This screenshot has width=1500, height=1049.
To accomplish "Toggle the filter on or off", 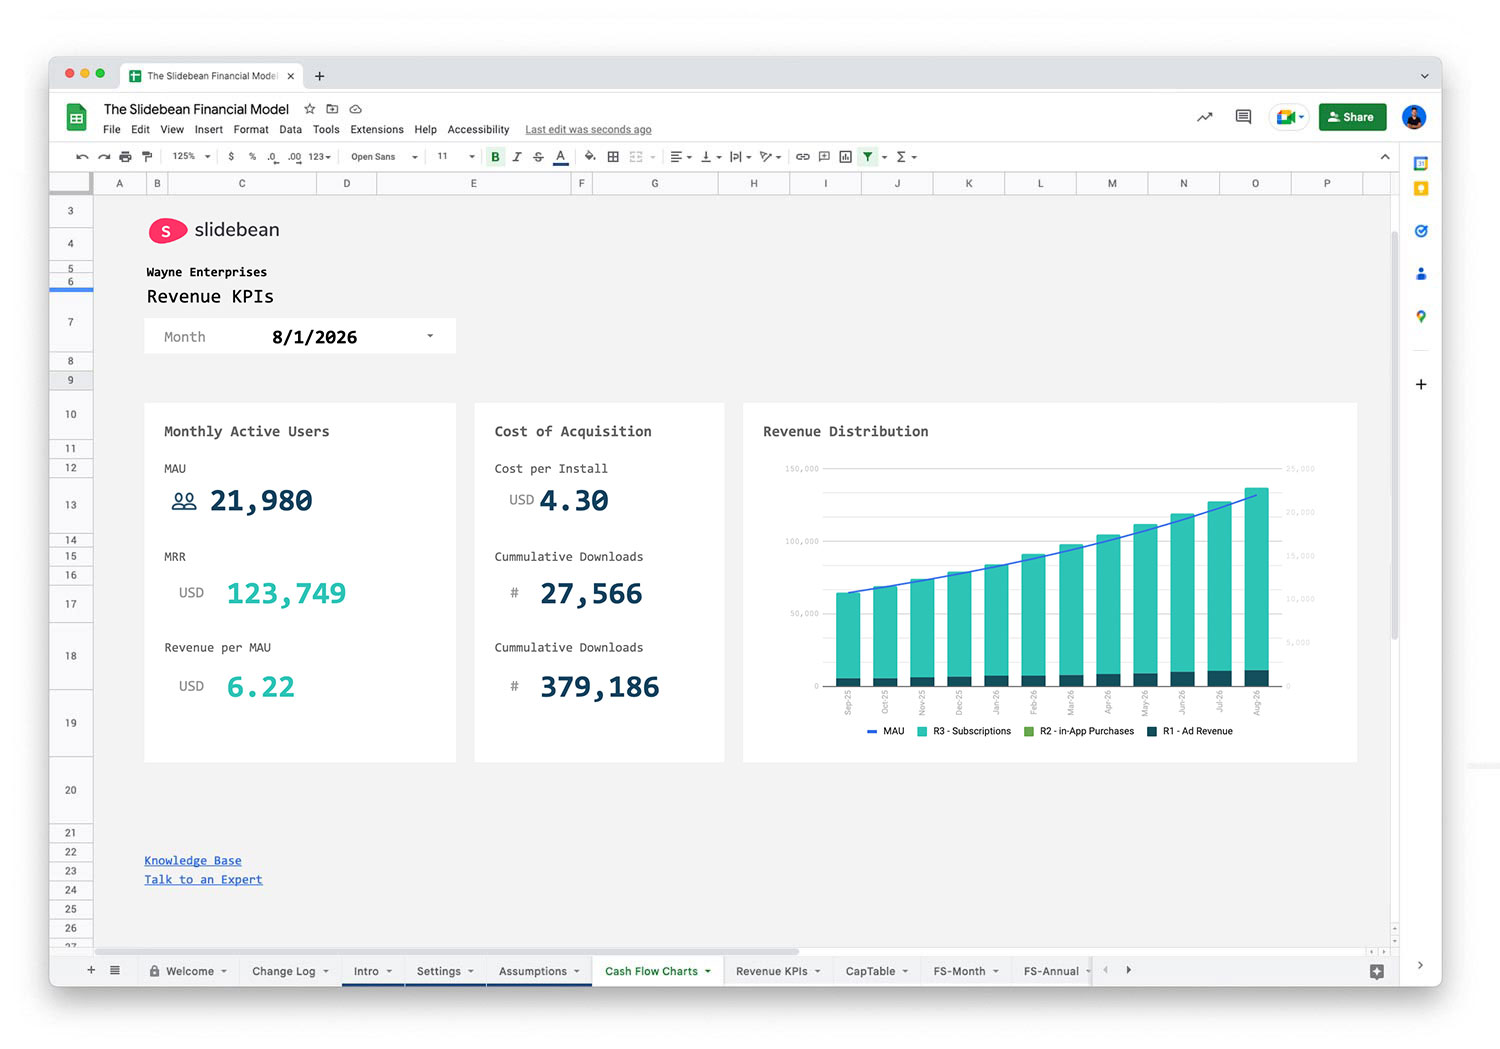I will [867, 157].
